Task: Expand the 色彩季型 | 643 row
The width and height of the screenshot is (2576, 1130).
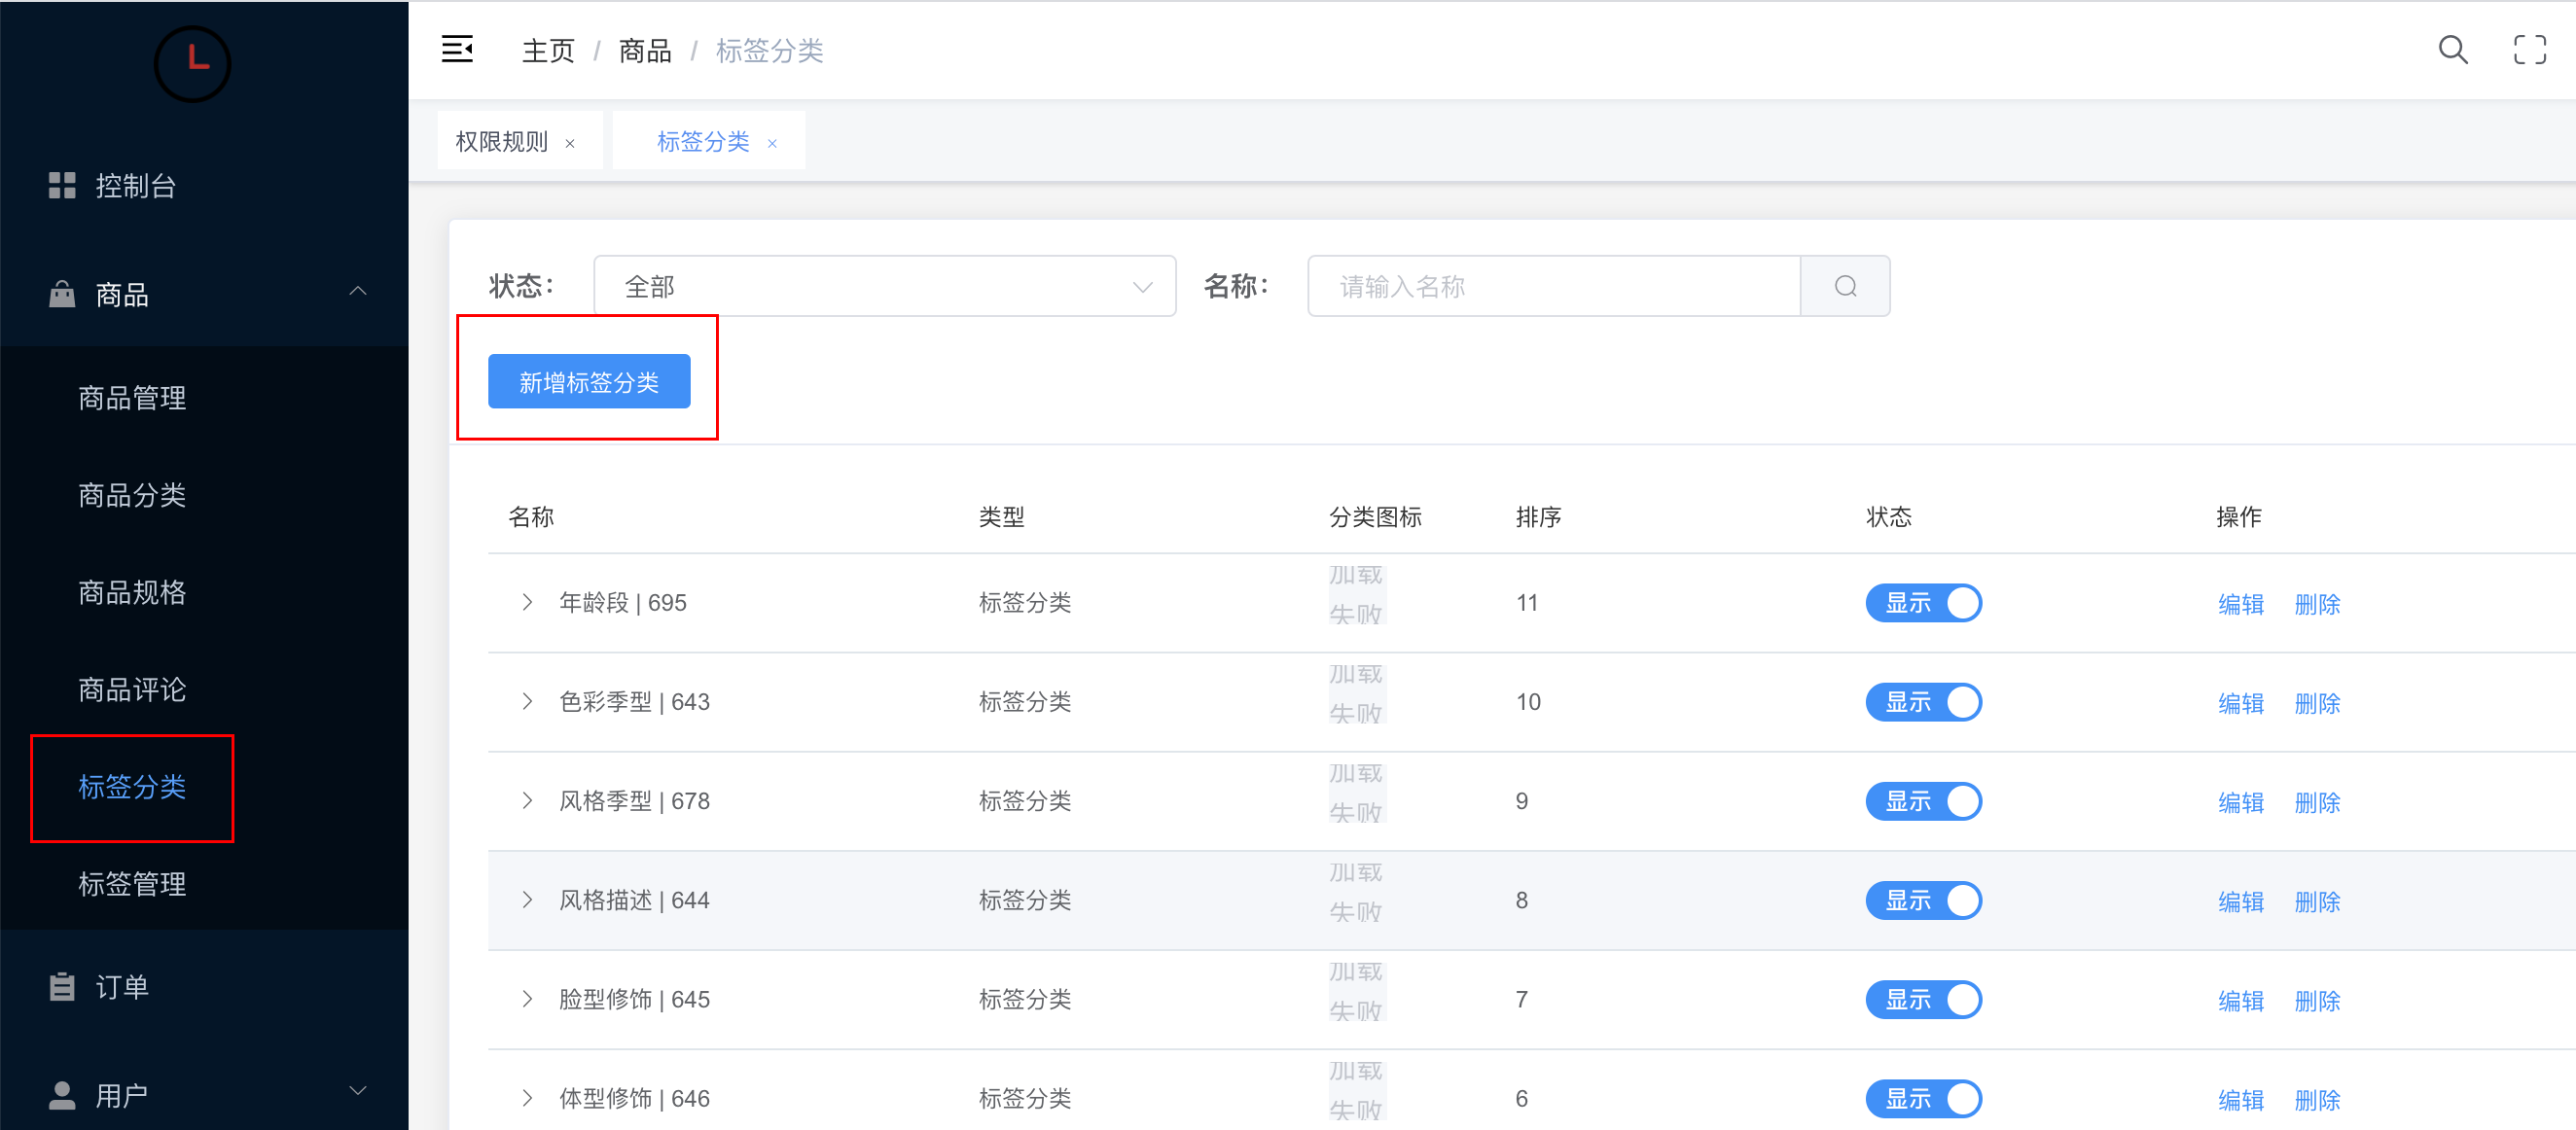Action: pyautogui.click(x=527, y=701)
